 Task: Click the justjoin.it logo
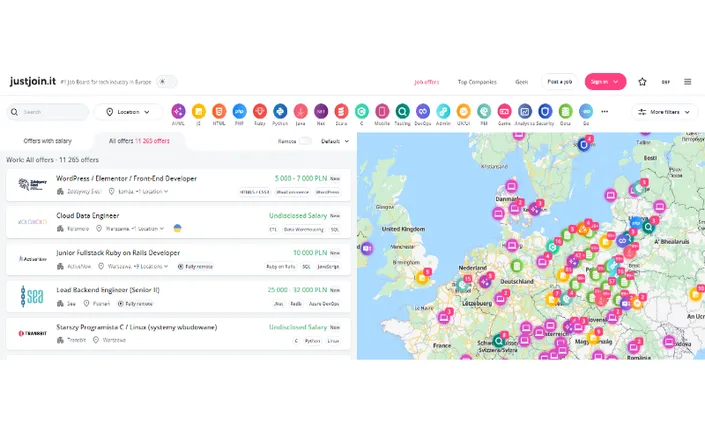33,81
